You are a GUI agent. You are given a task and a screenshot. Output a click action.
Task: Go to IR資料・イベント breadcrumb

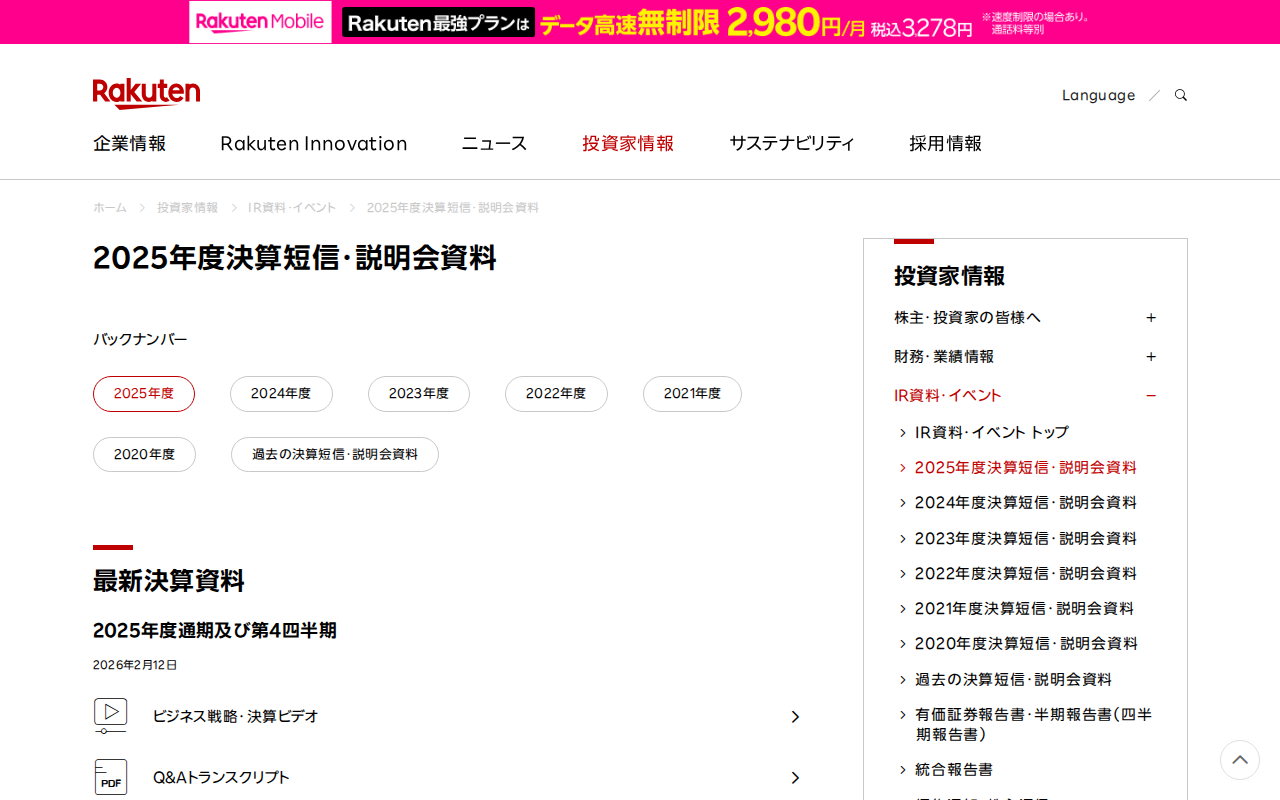point(292,207)
